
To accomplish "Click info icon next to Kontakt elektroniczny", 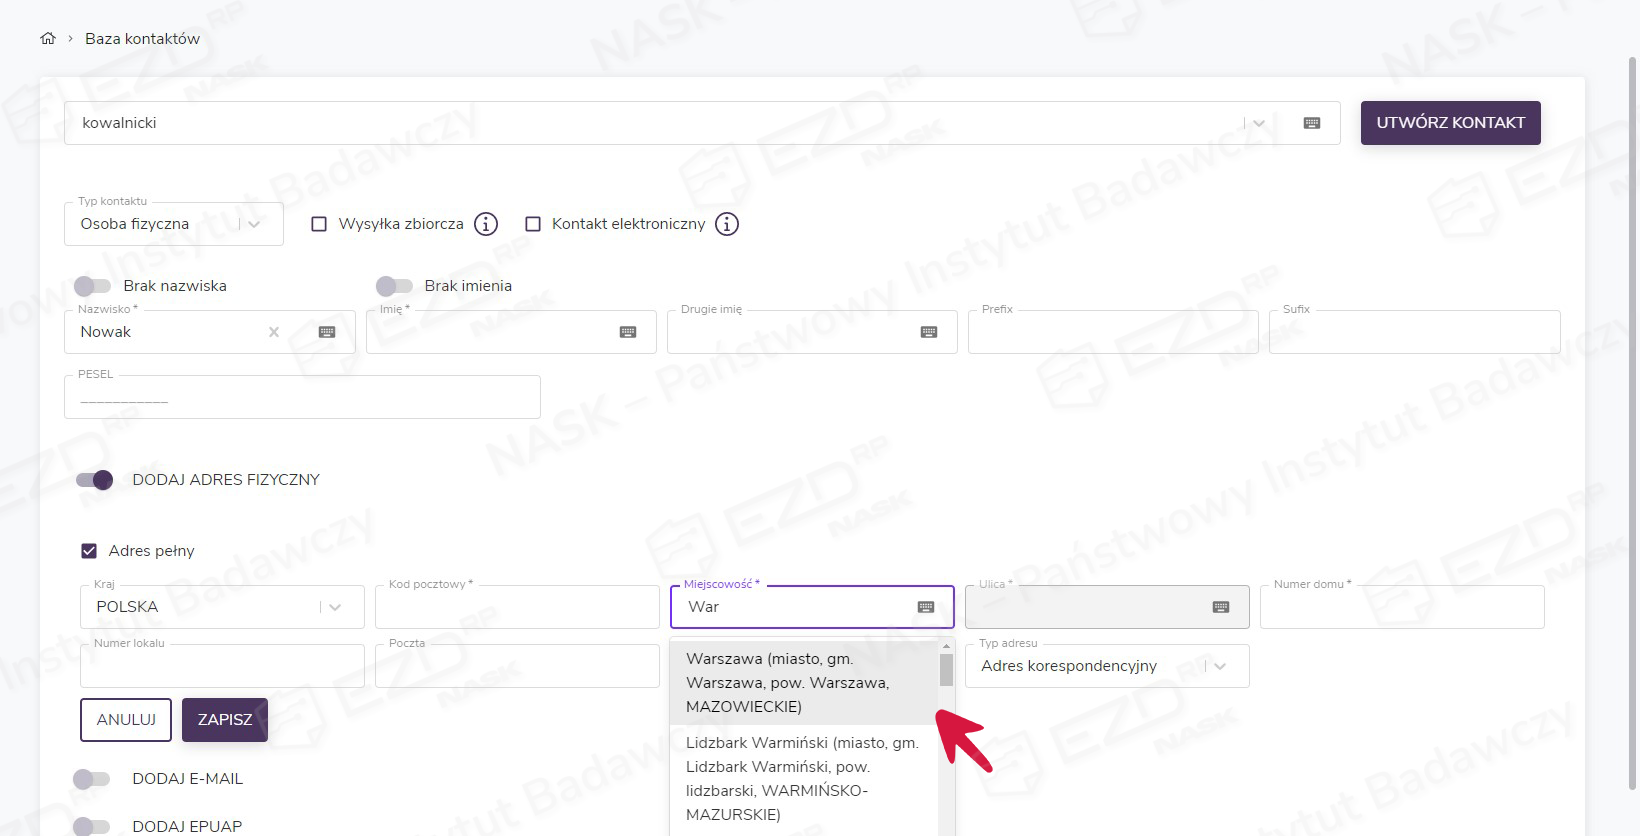I will (x=727, y=224).
